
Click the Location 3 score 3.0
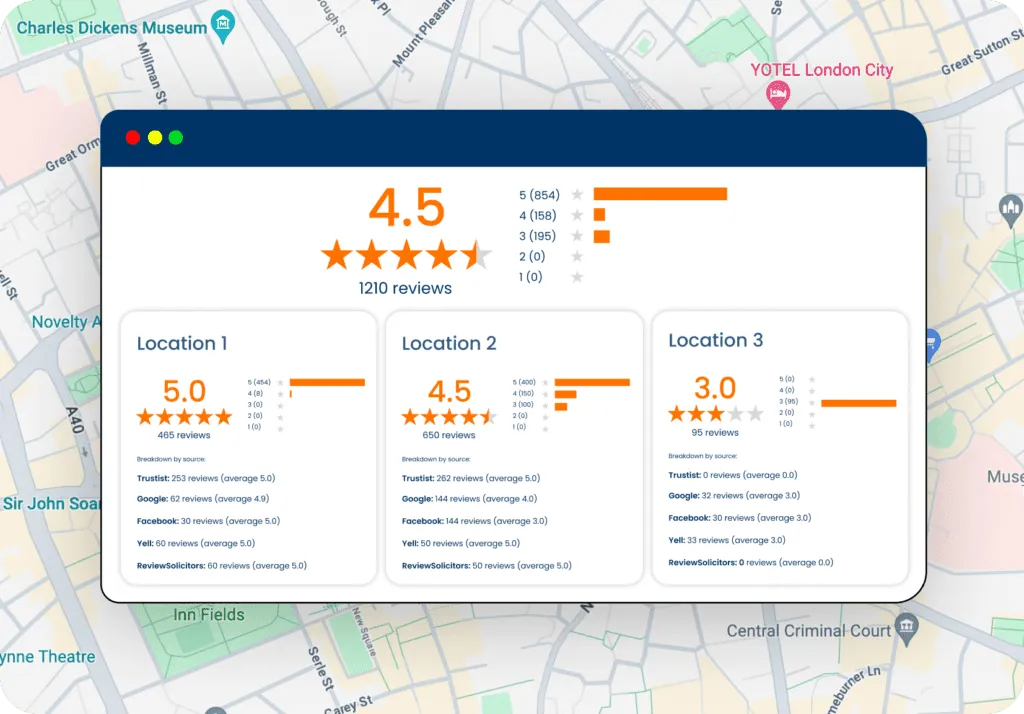click(715, 388)
